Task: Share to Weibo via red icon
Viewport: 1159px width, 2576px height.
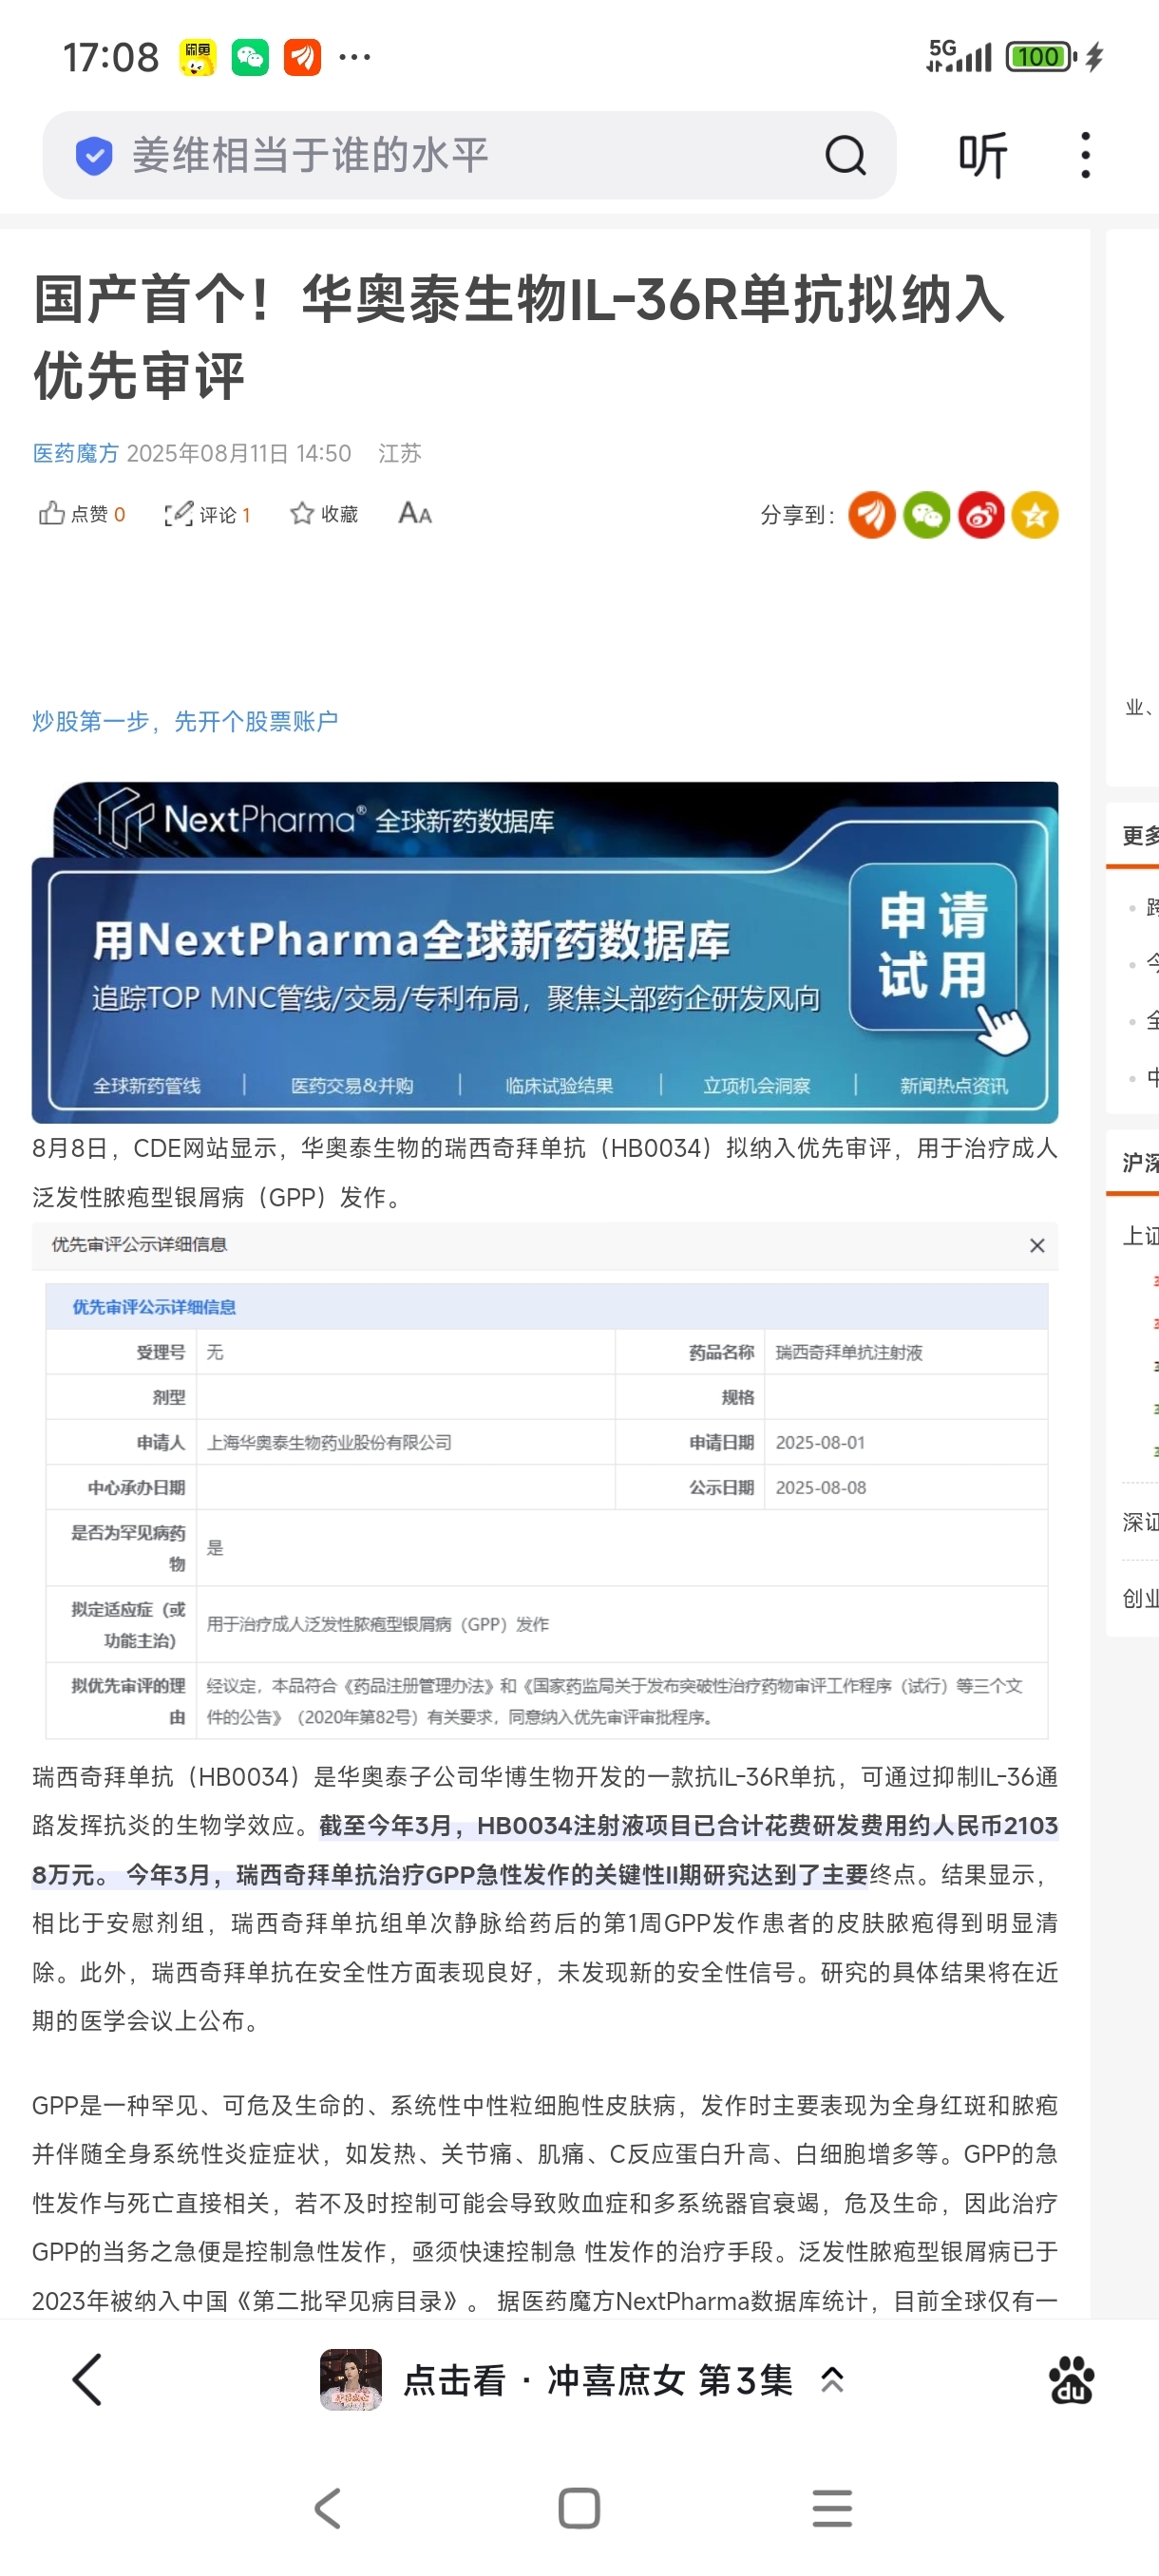Action: pyautogui.click(x=981, y=515)
